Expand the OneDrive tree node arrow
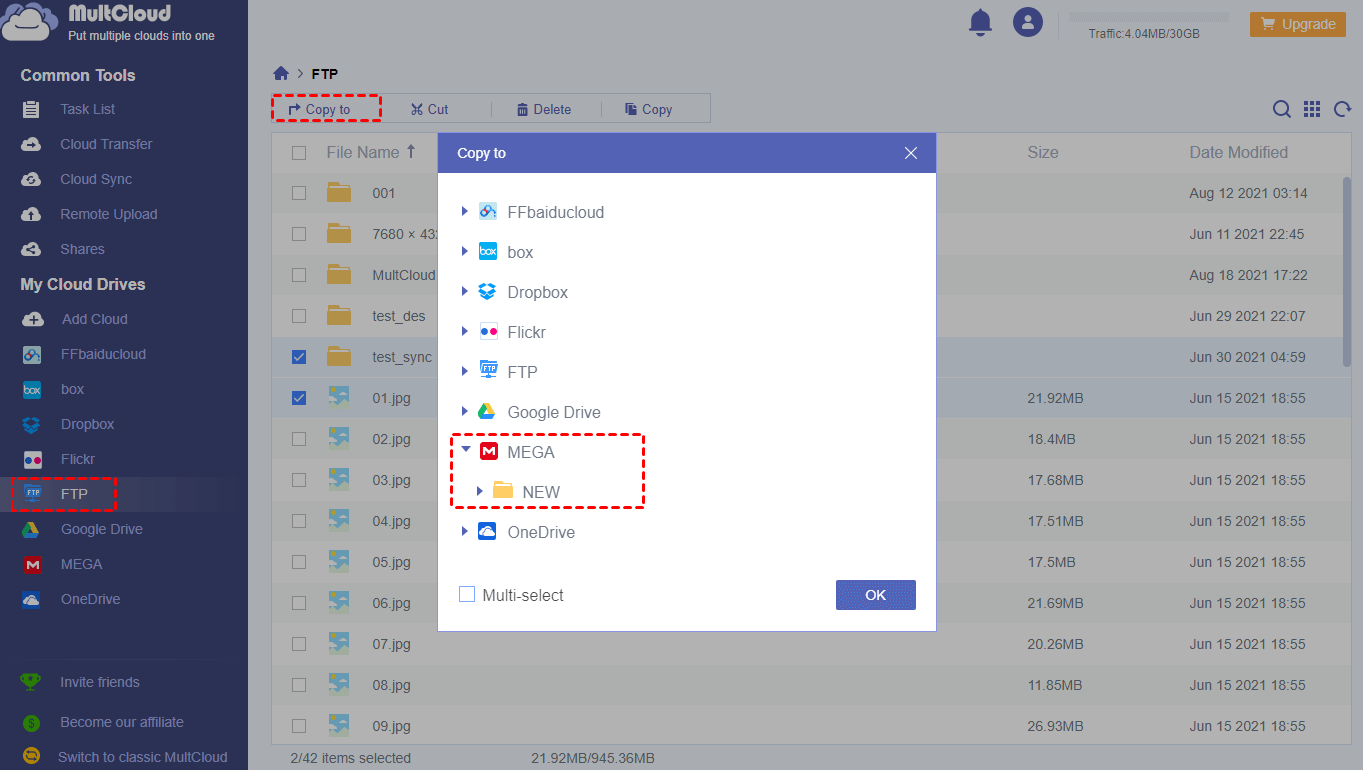This screenshot has width=1363, height=770. [x=464, y=531]
